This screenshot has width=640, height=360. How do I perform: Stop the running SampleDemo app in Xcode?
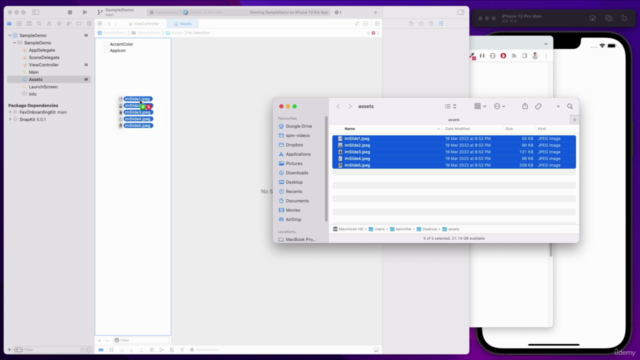[70, 12]
